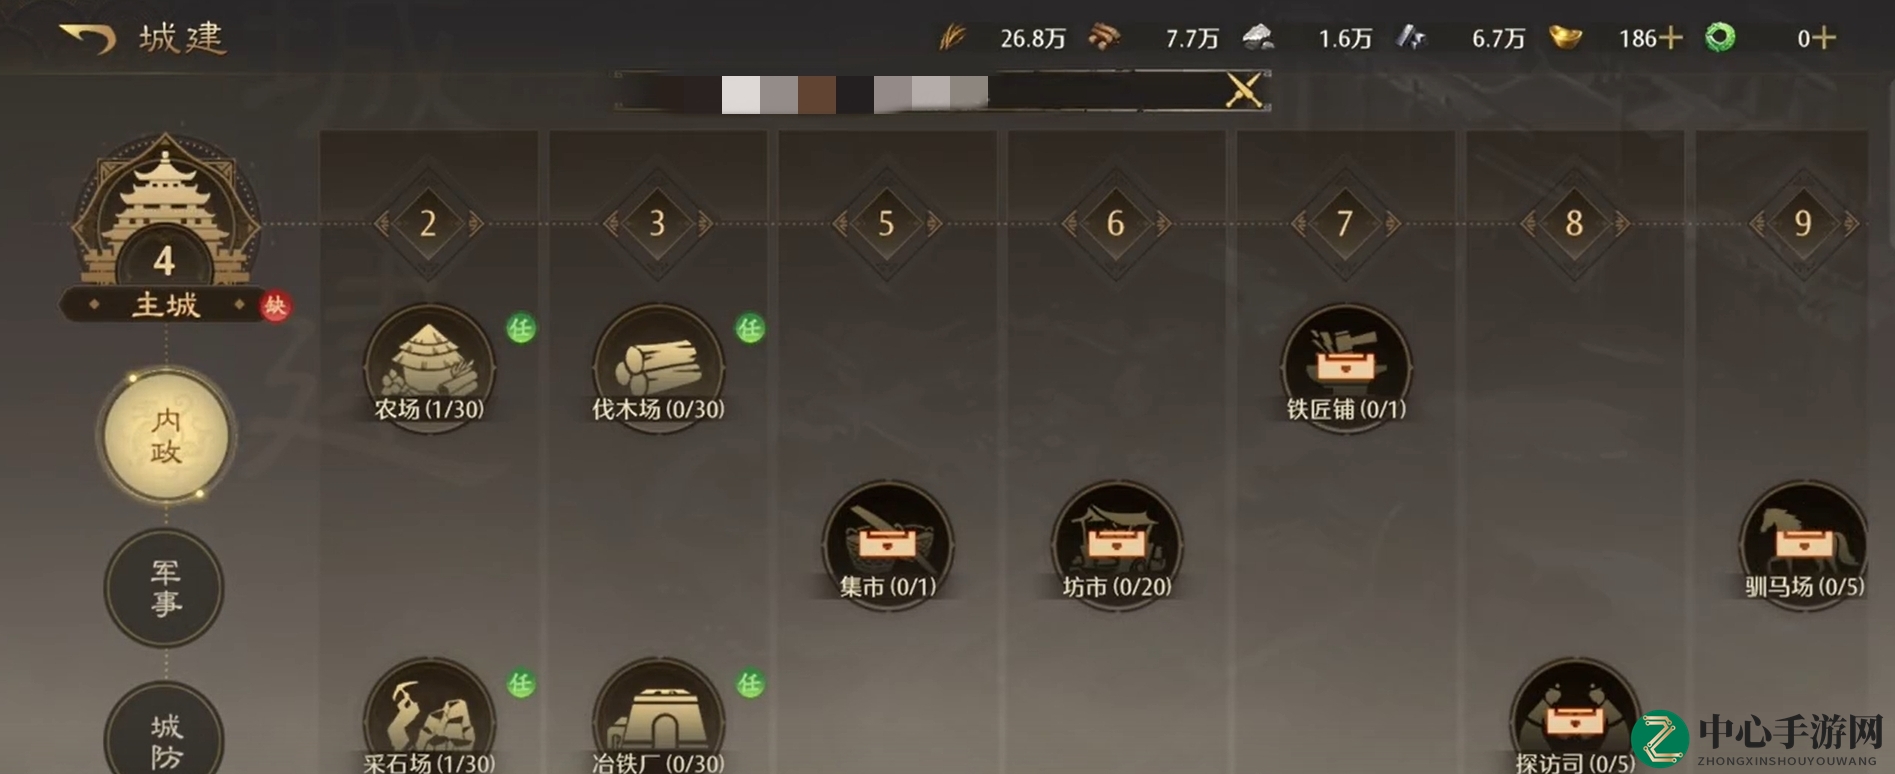Open the 铁匠铺 blacksmith building
The image size is (1895, 774).
coord(1346,368)
